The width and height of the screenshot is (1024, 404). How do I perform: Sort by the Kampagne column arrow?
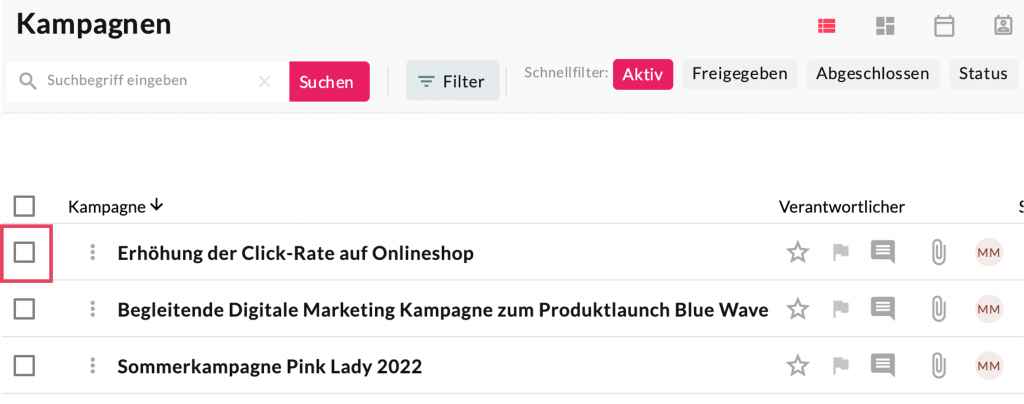coord(156,206)
